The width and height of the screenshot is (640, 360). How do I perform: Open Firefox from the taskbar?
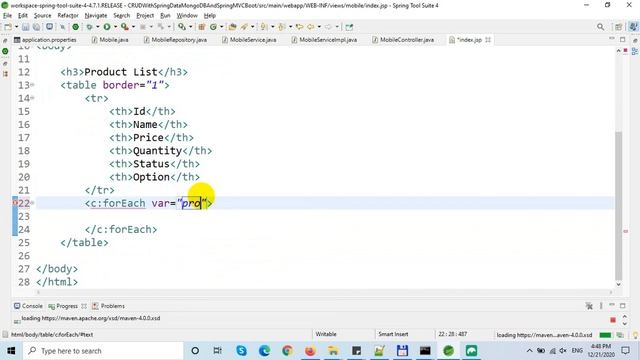310,351
